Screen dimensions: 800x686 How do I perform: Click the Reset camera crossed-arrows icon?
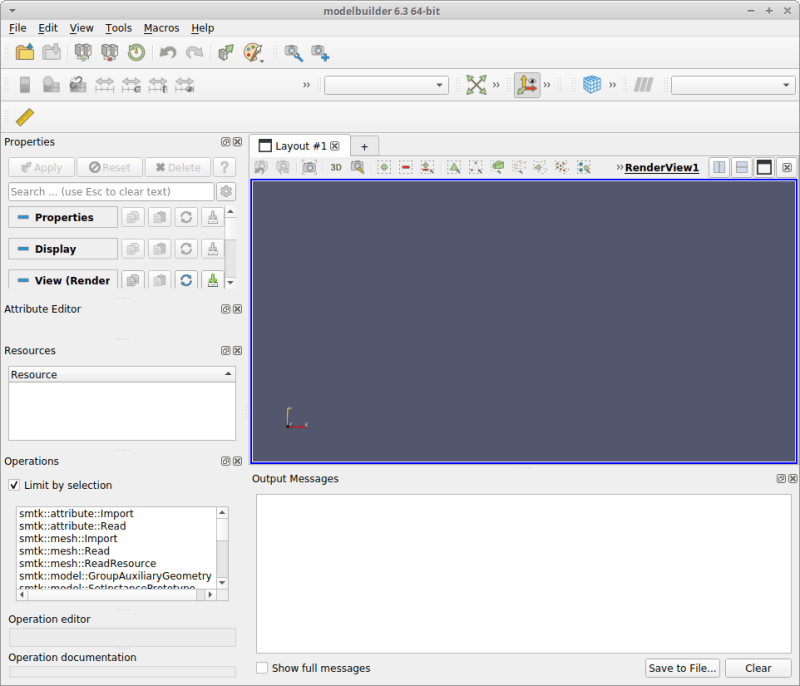476,85
